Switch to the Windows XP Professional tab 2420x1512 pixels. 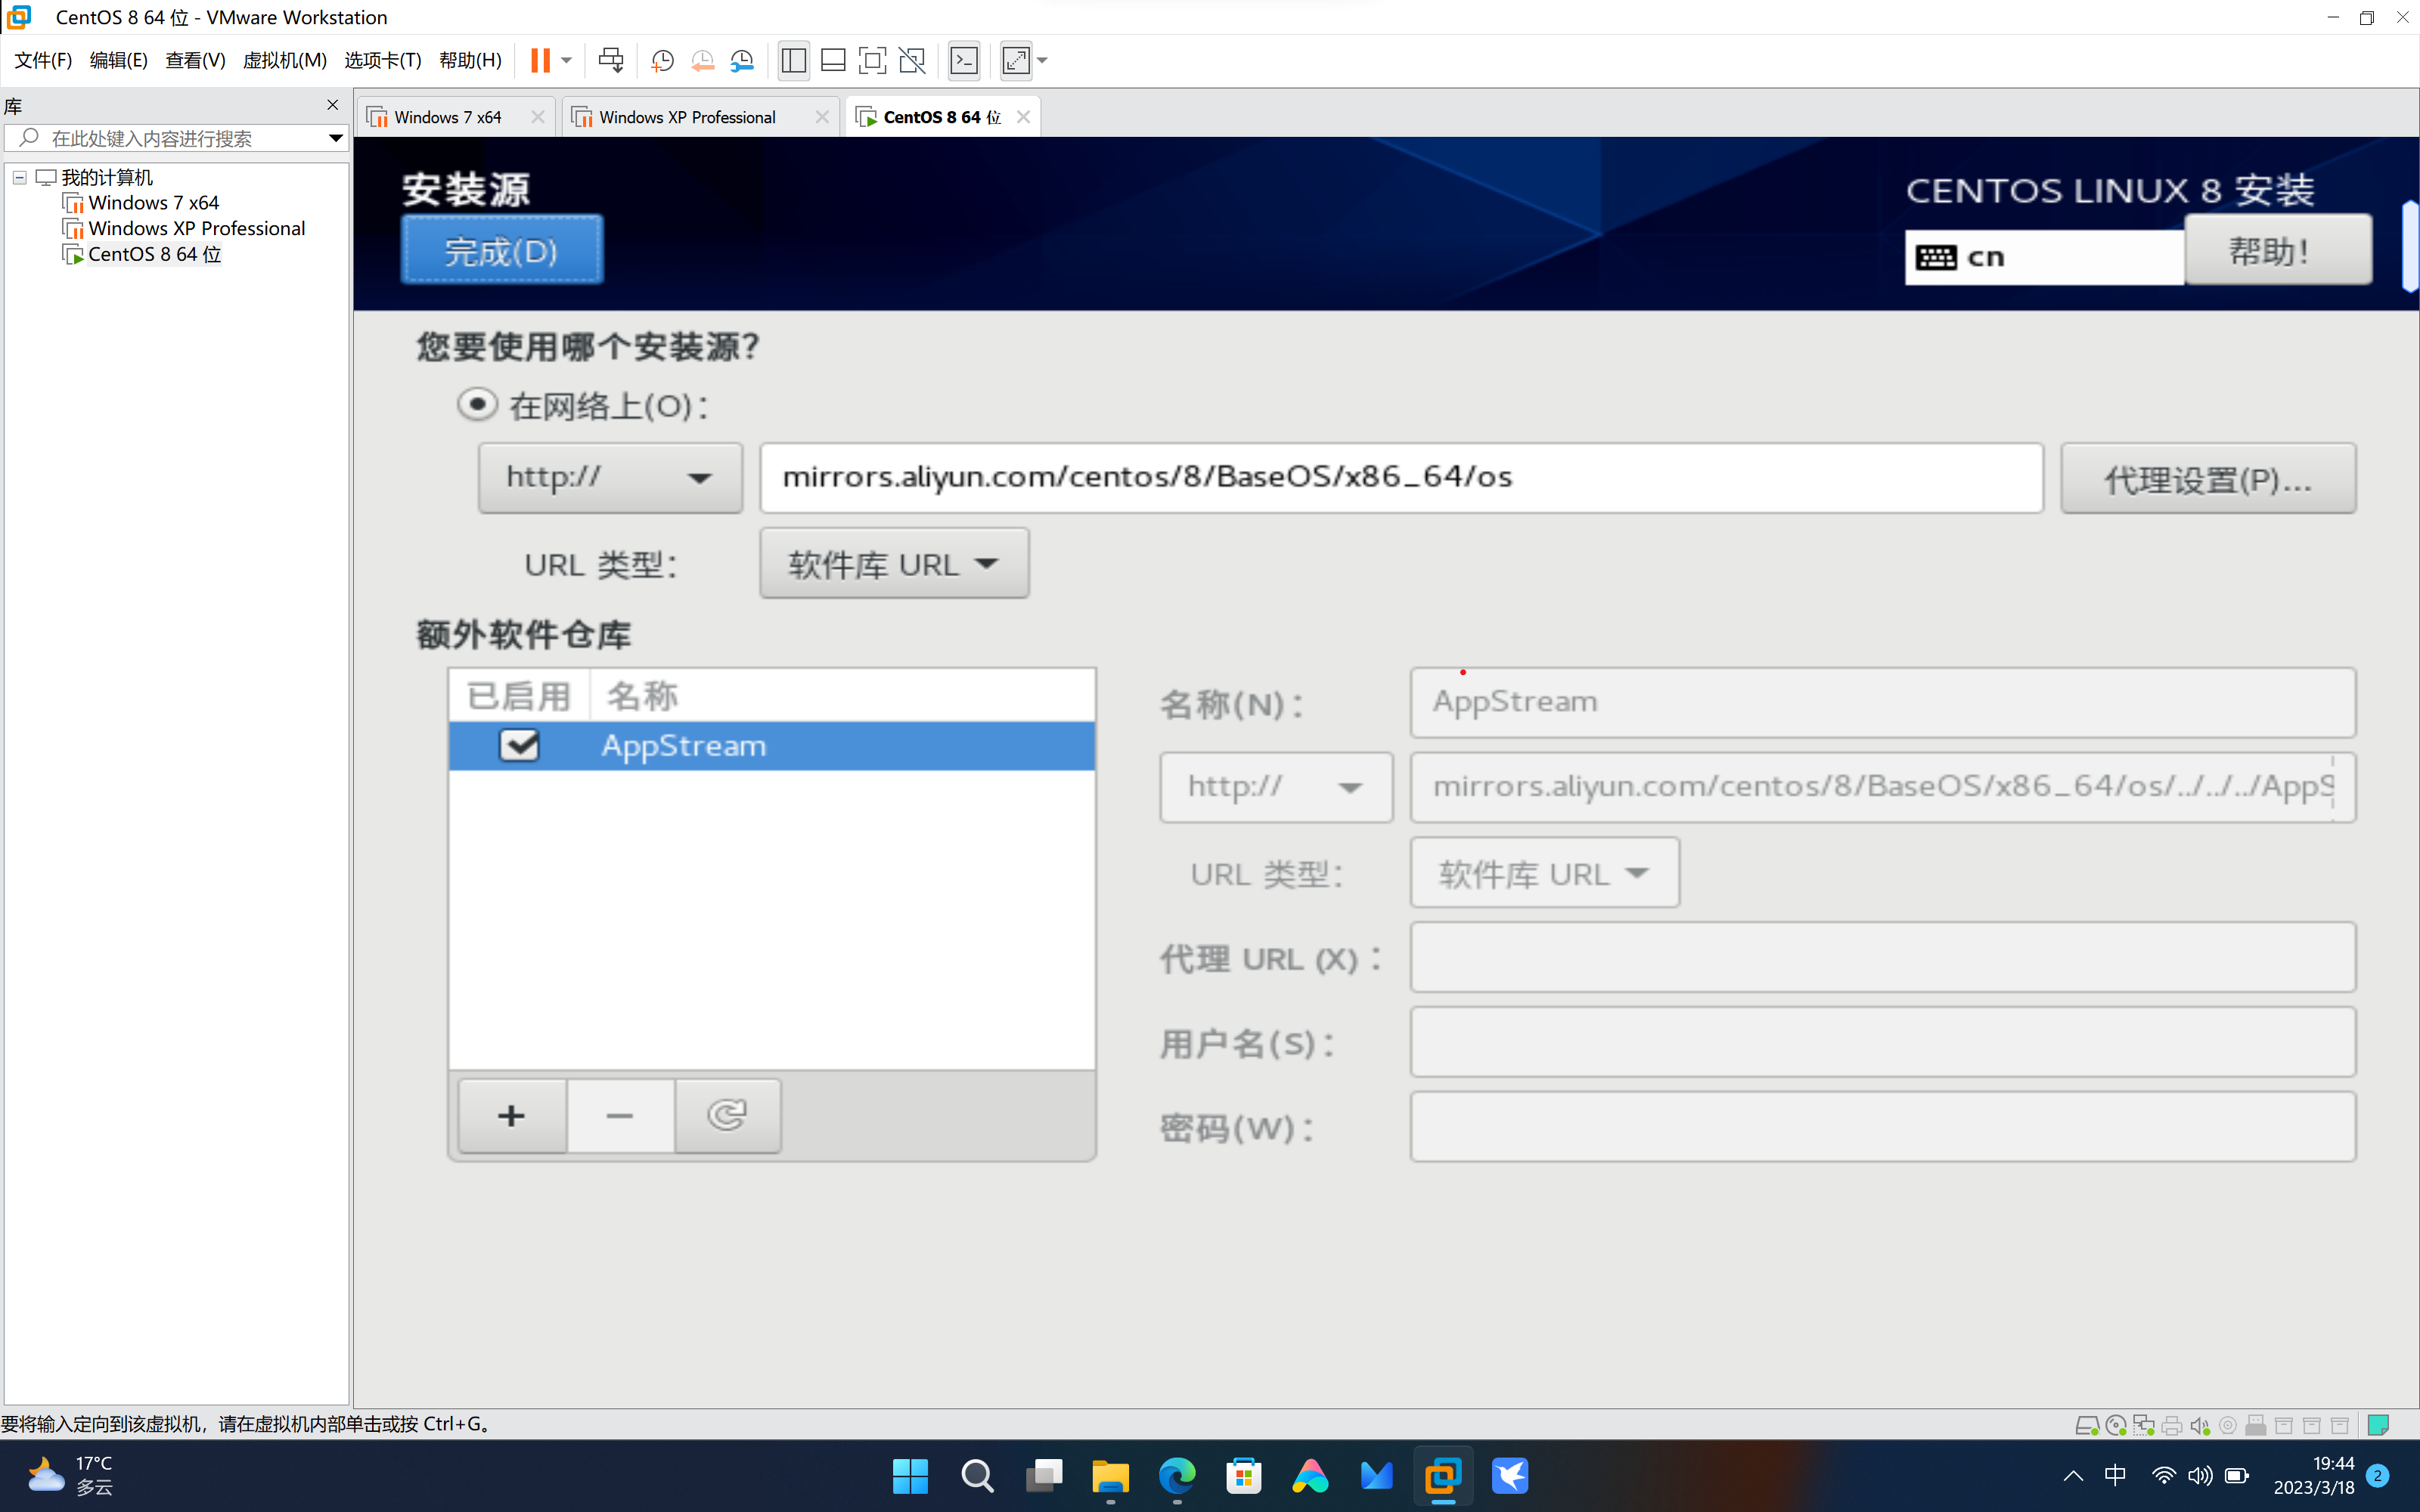(687, 117)
